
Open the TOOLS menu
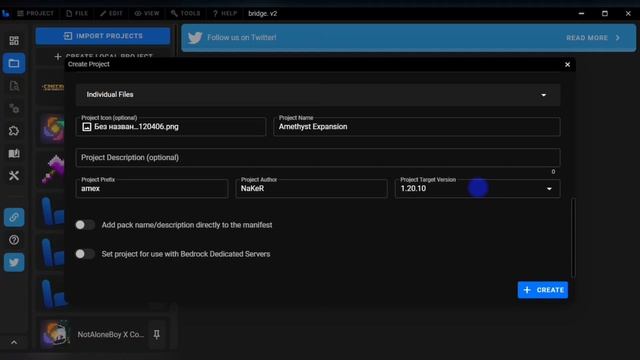click(x=186, y=13)
